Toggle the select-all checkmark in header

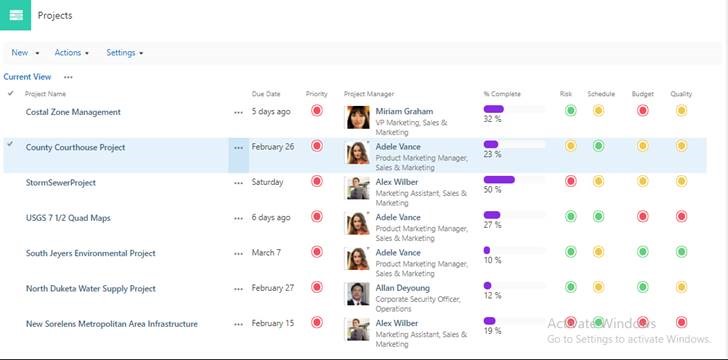pyautogui.click(x=11, y=93)
